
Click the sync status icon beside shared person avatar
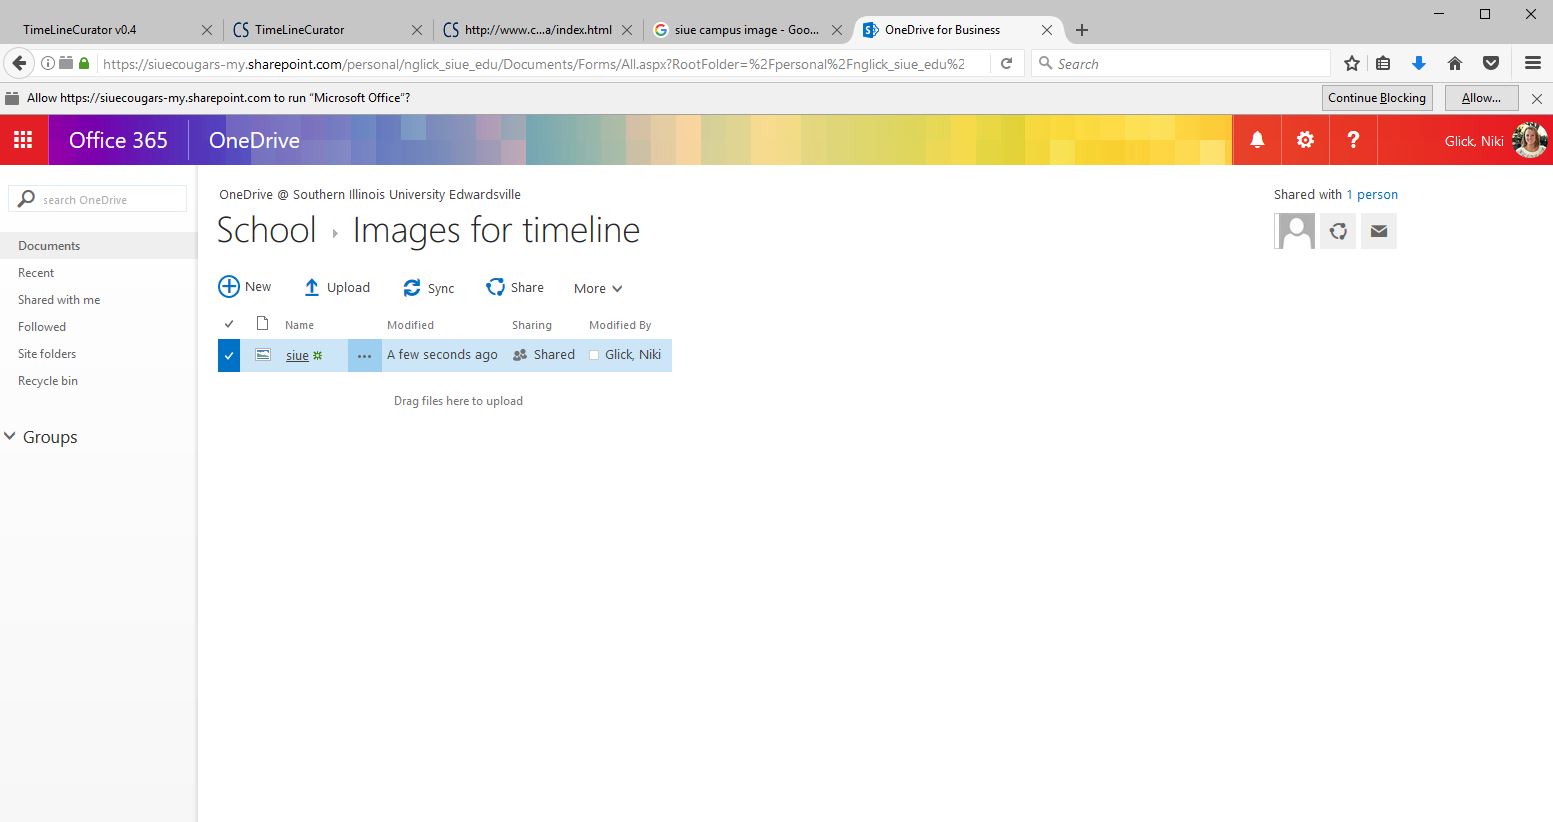[1338, 231]
